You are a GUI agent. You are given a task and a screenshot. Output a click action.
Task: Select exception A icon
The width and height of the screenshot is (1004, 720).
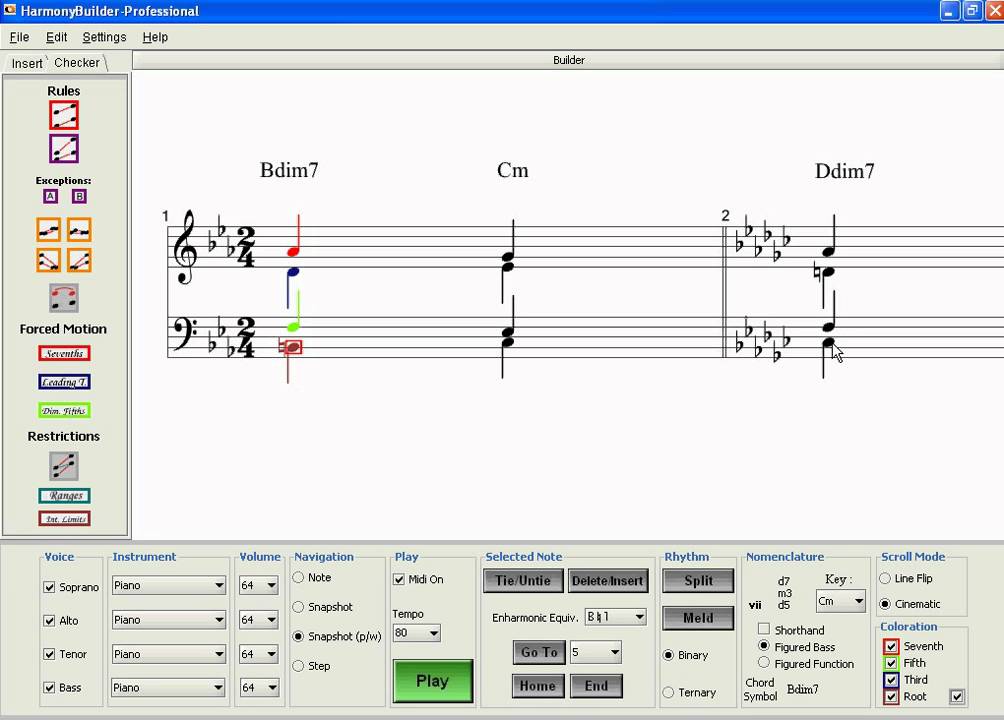click(51, 197)
